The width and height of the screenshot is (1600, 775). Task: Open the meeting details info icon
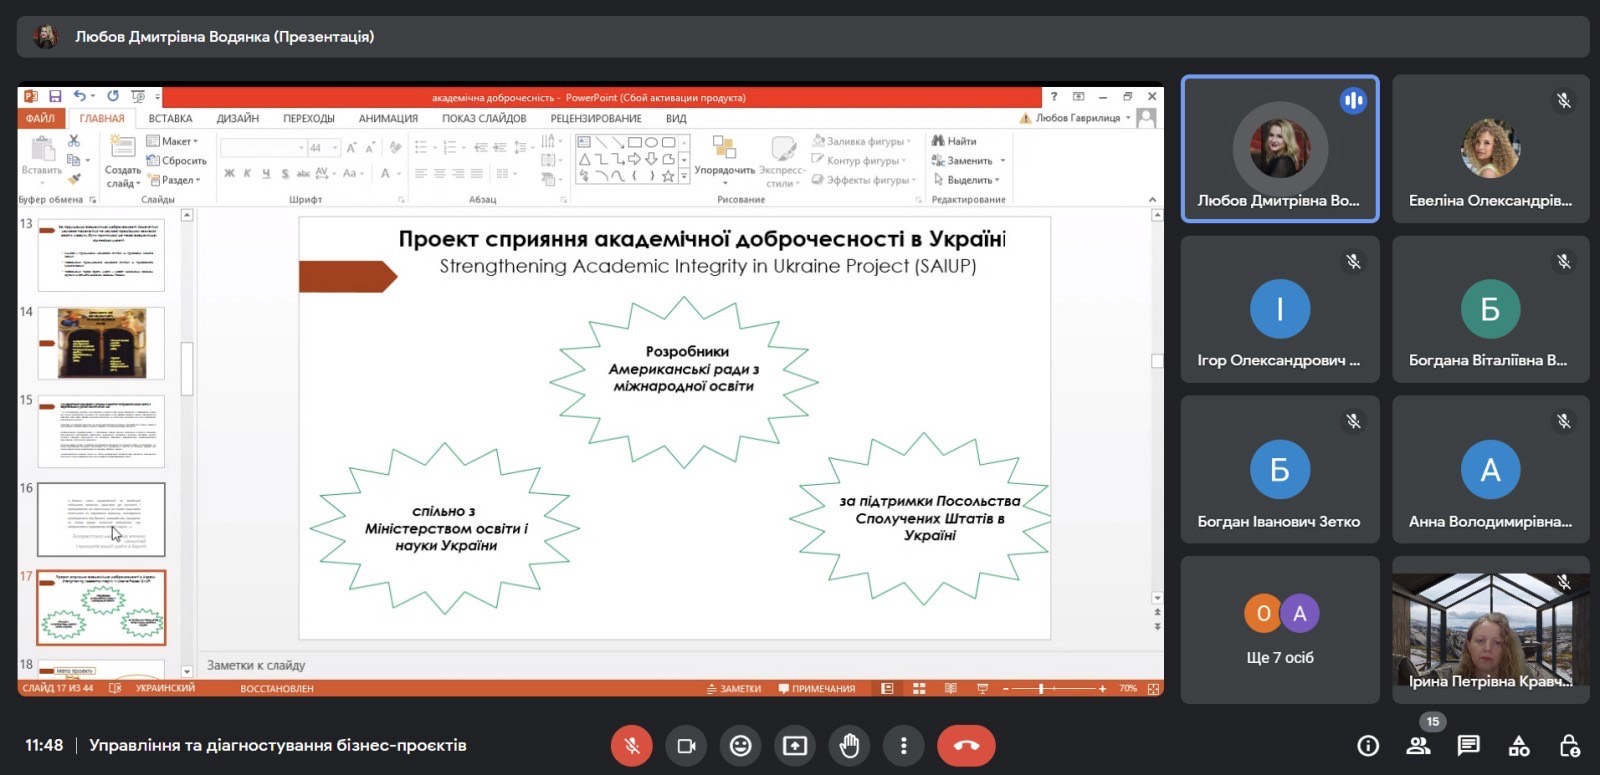point(1367,746)
